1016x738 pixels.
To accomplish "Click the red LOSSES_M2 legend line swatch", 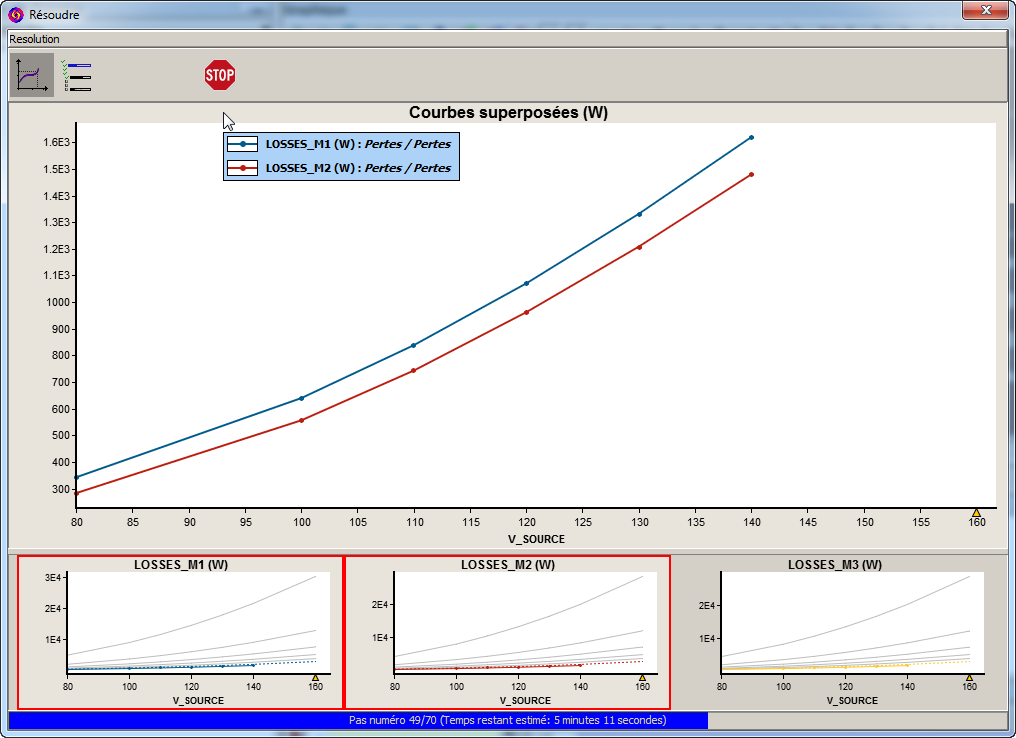I will click(x=243, y=168).
